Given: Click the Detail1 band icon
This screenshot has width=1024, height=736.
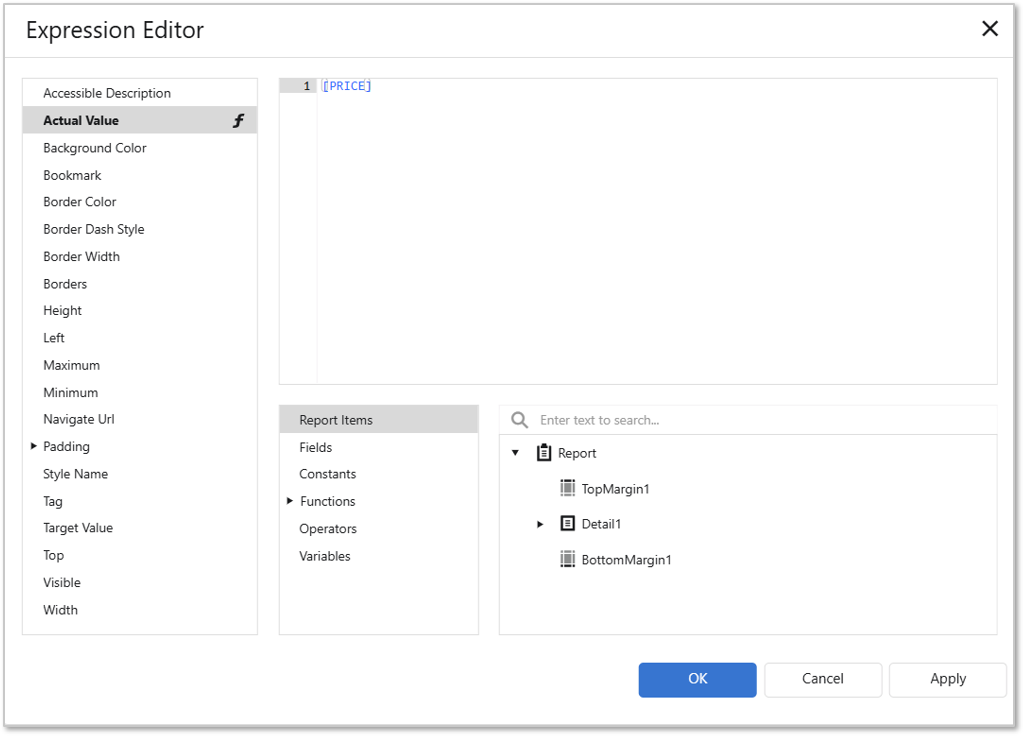Looking at the screenshot, I should coord(568,523).
